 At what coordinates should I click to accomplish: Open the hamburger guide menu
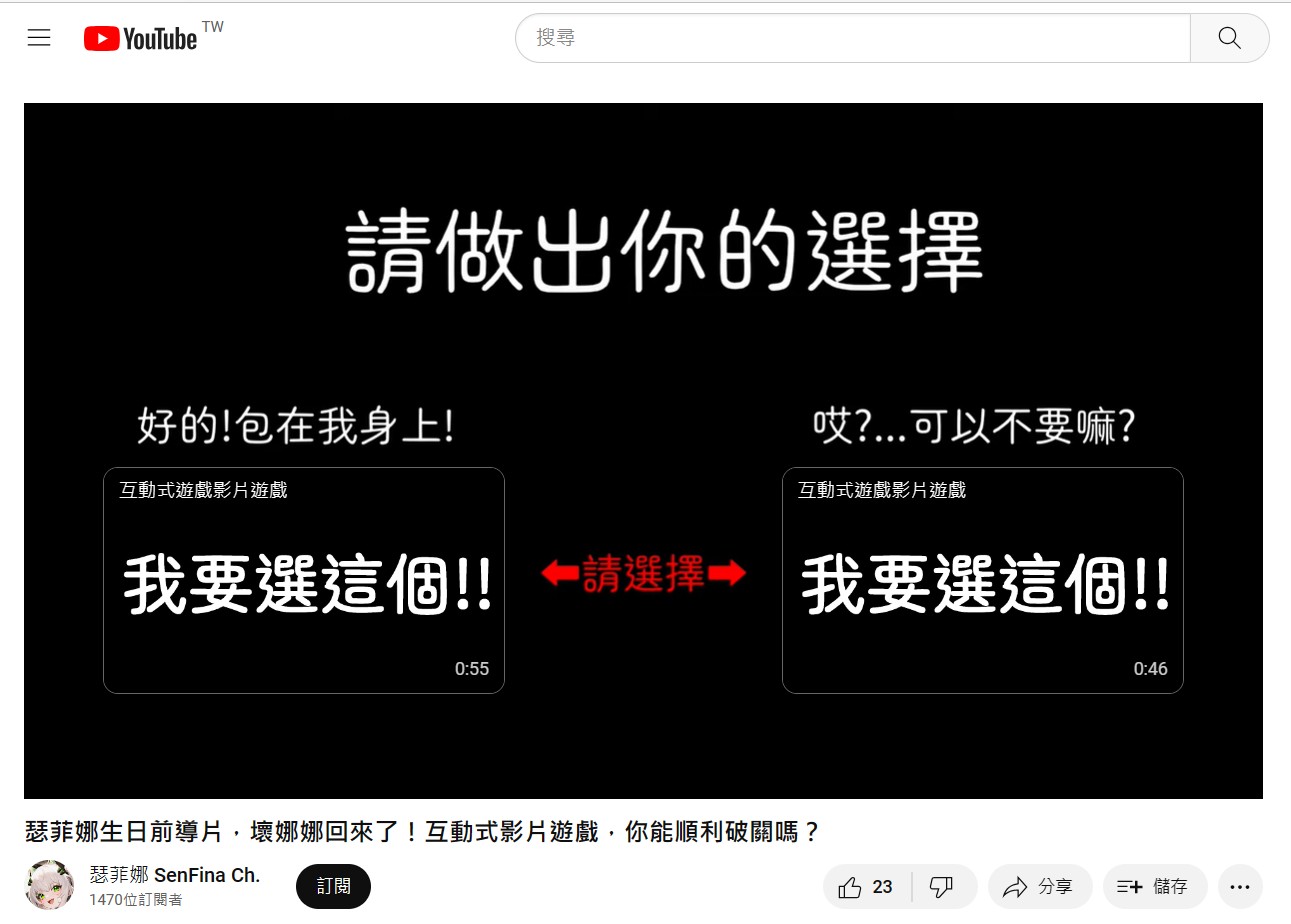tap(39, 38)
